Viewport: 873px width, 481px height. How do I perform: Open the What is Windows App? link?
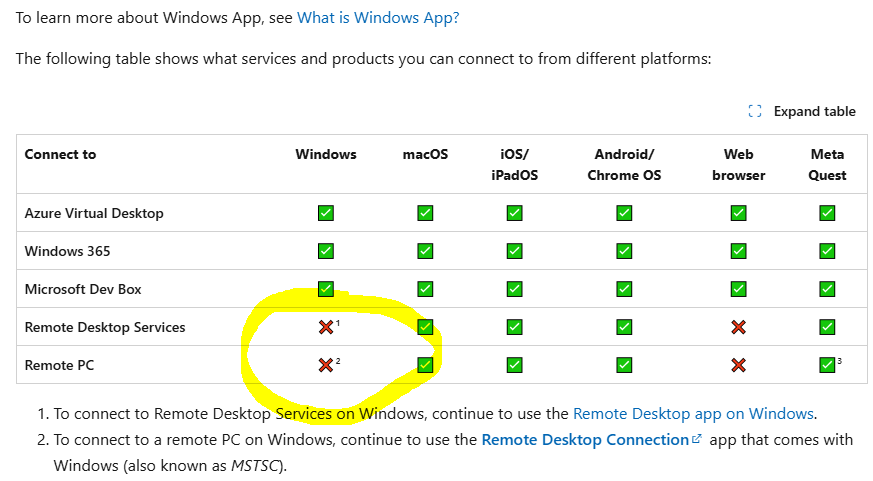(378, 18)
